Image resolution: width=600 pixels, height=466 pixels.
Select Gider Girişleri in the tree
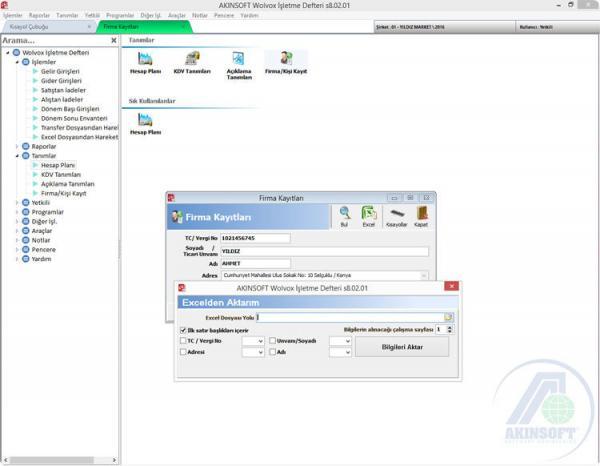[61, 81]
